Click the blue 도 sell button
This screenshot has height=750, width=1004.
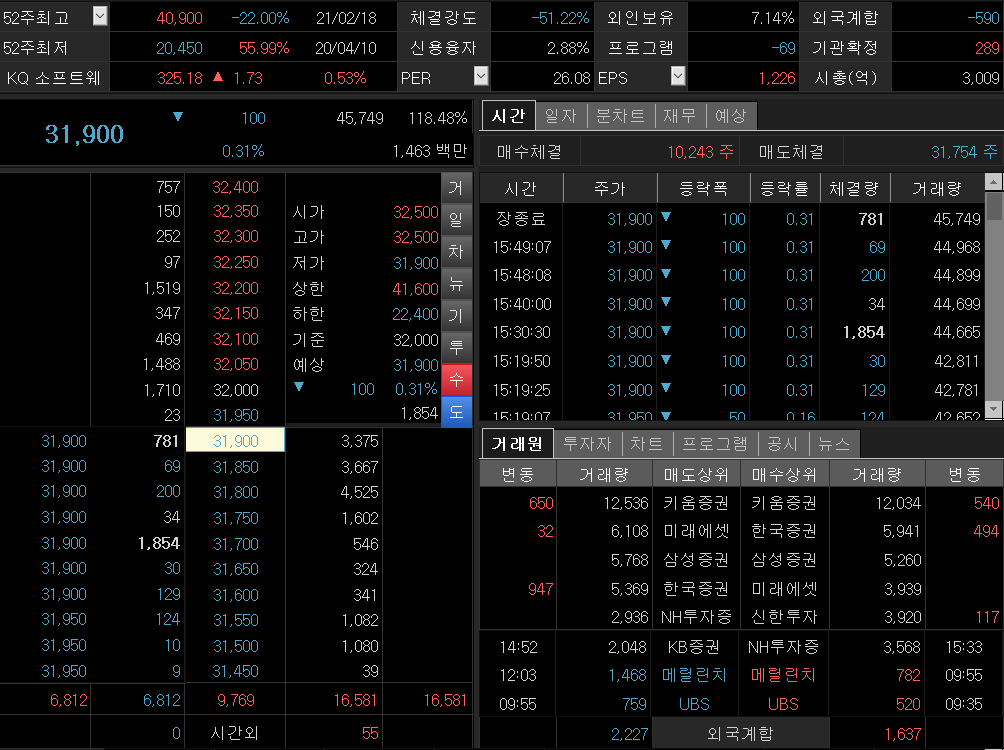tap(456, 411)
